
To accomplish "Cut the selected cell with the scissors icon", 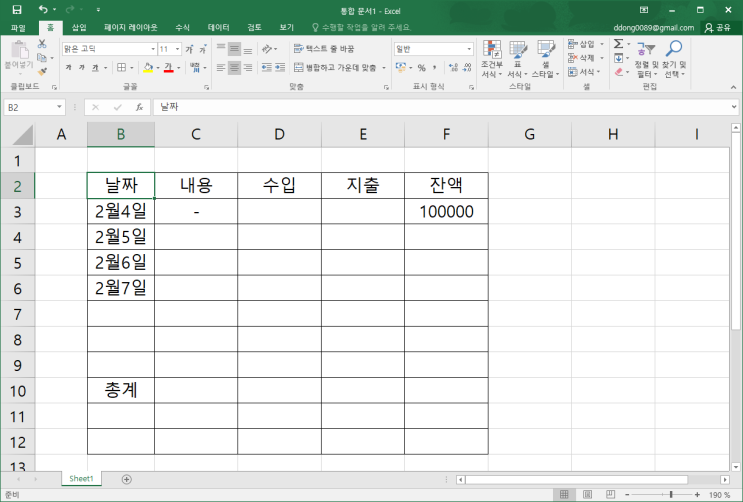I will pos(42,44).
